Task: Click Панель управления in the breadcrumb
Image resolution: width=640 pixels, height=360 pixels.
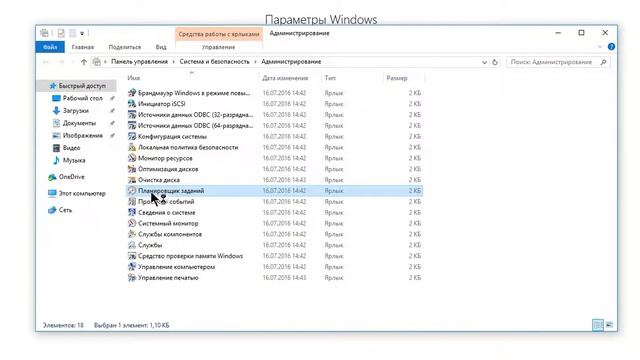Action: [139, 62]
